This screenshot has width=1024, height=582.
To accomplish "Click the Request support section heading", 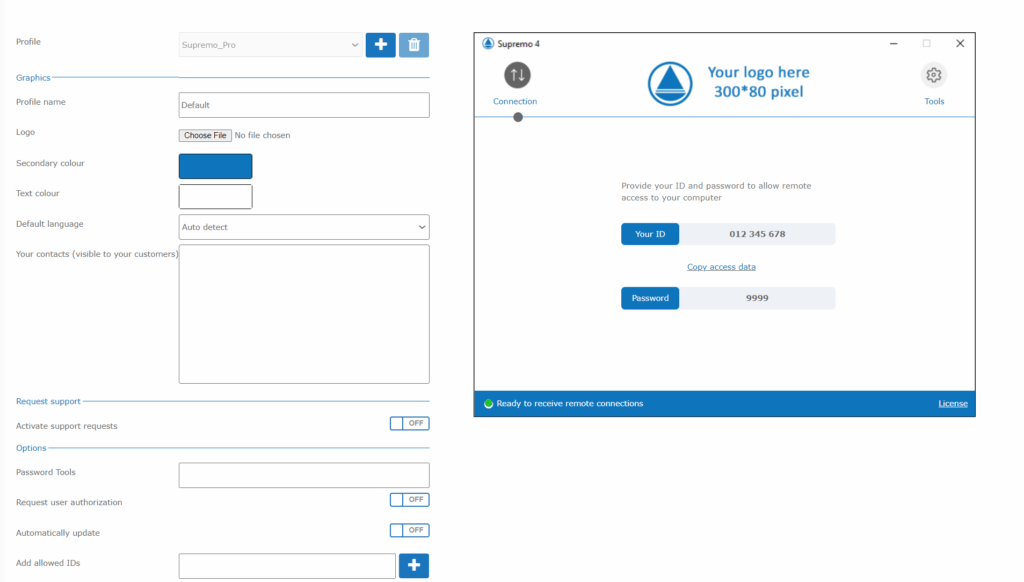I will [x=48, y=402].
